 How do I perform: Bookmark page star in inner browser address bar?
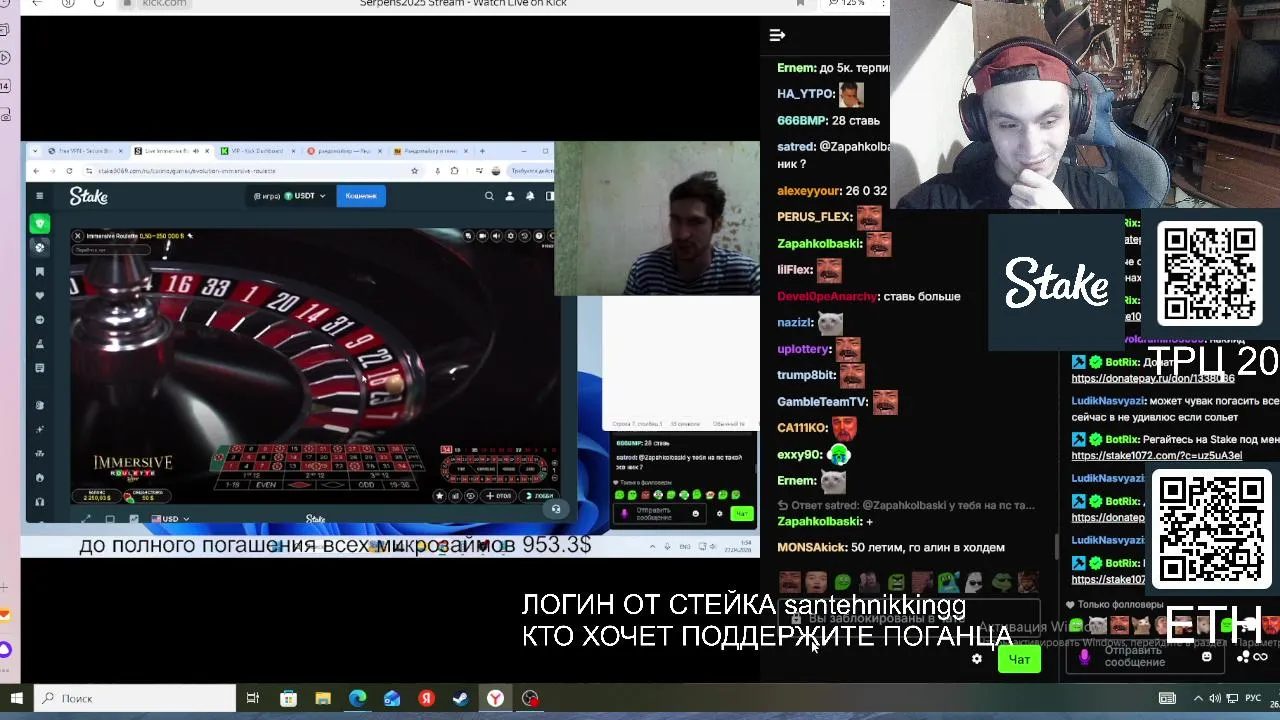point(415,171)
